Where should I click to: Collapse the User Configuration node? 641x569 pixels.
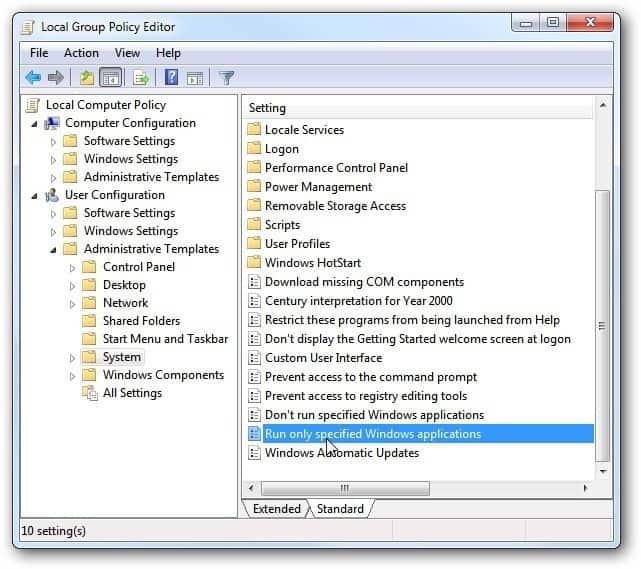[x=34, y=196]
